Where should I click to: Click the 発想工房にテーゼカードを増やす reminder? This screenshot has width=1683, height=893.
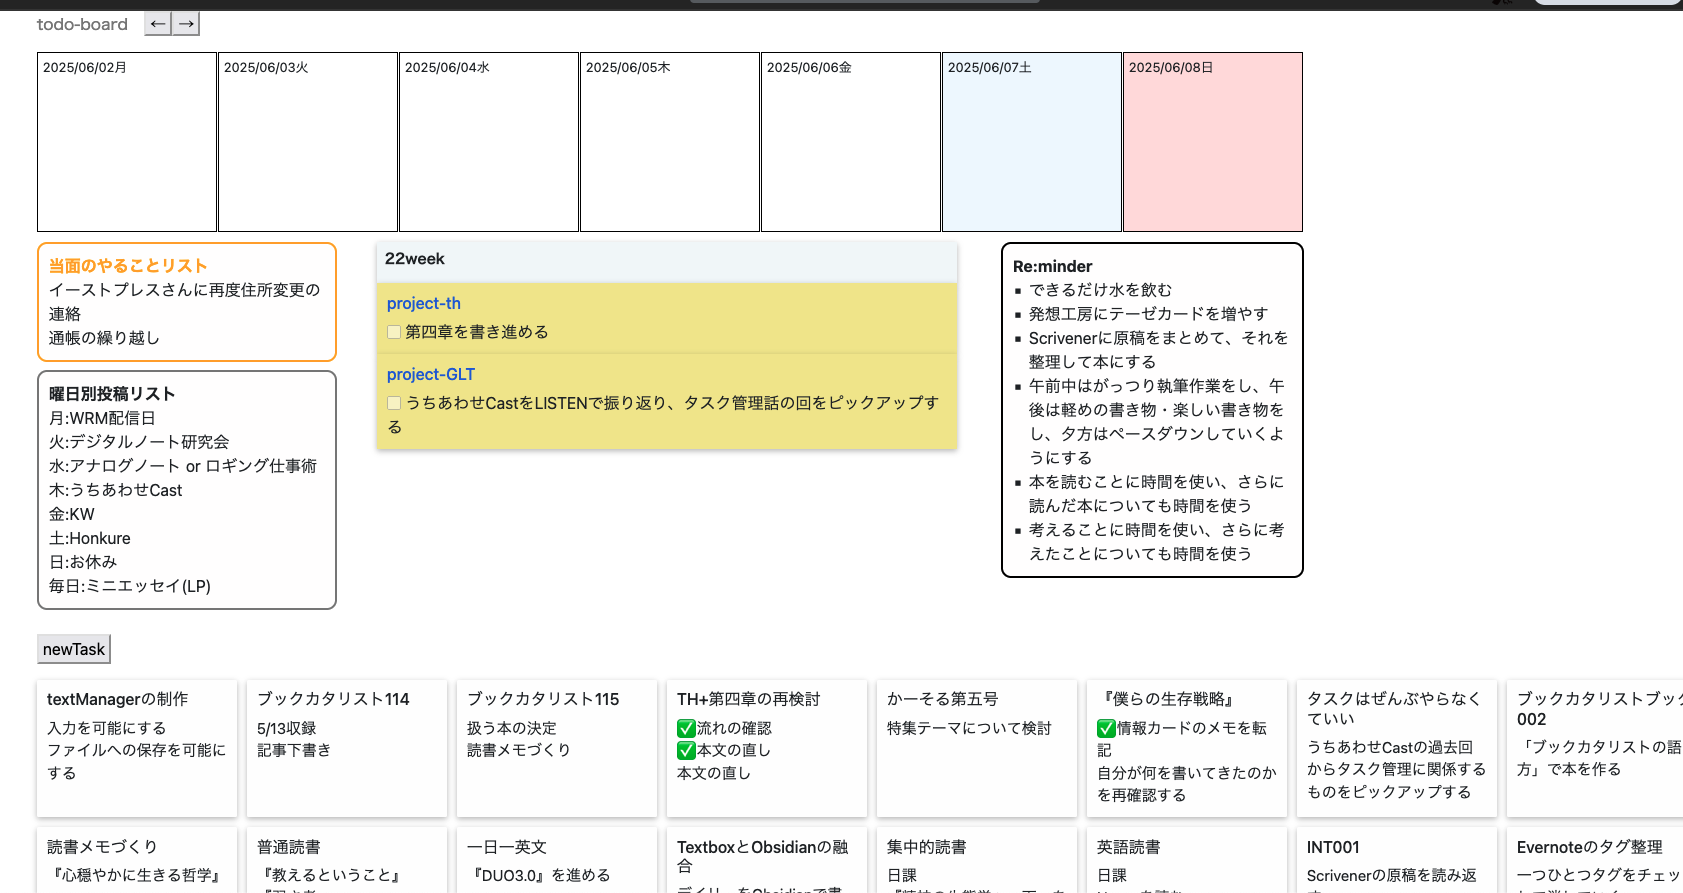pos(1148,314)
